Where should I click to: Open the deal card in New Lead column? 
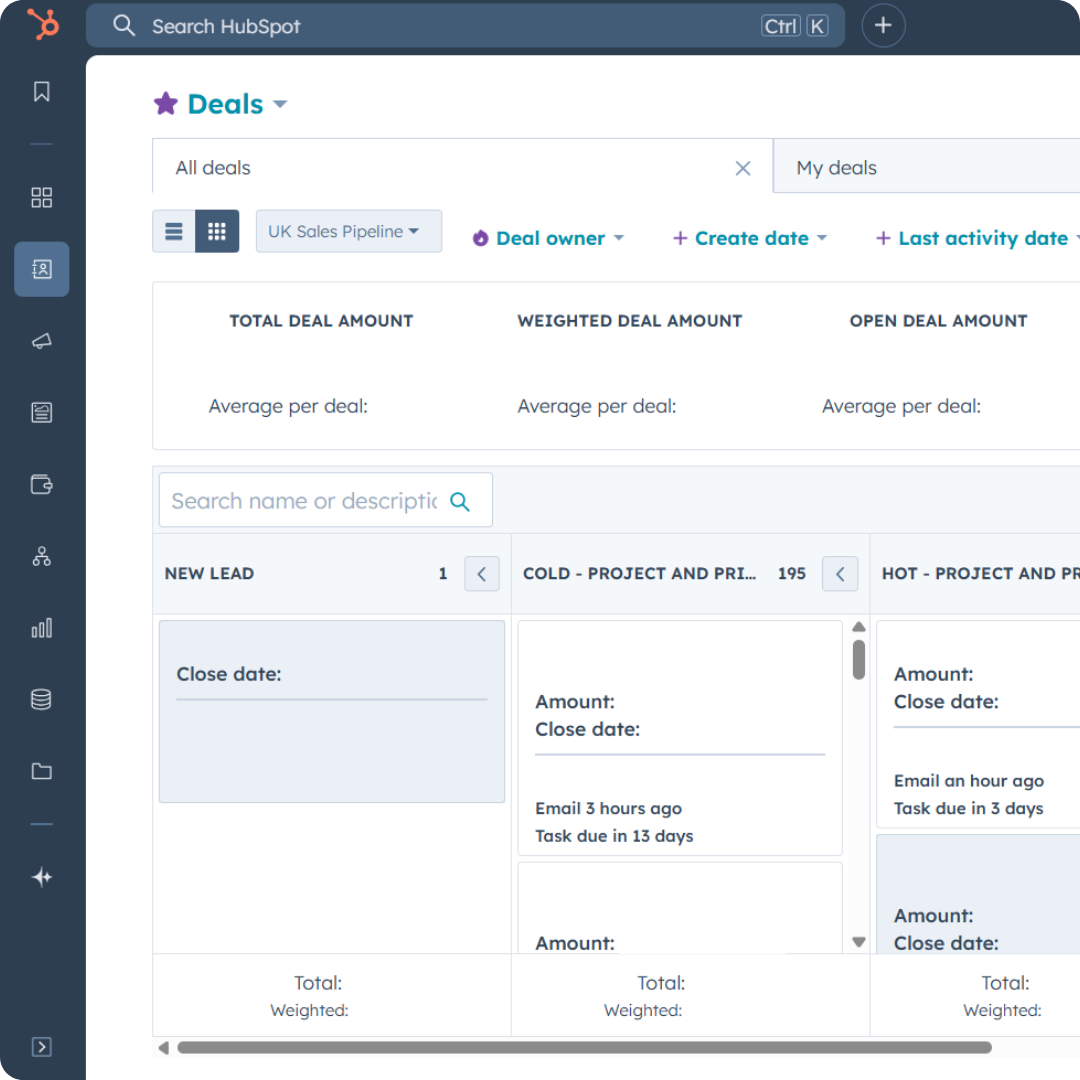click(x=332, y=712)
